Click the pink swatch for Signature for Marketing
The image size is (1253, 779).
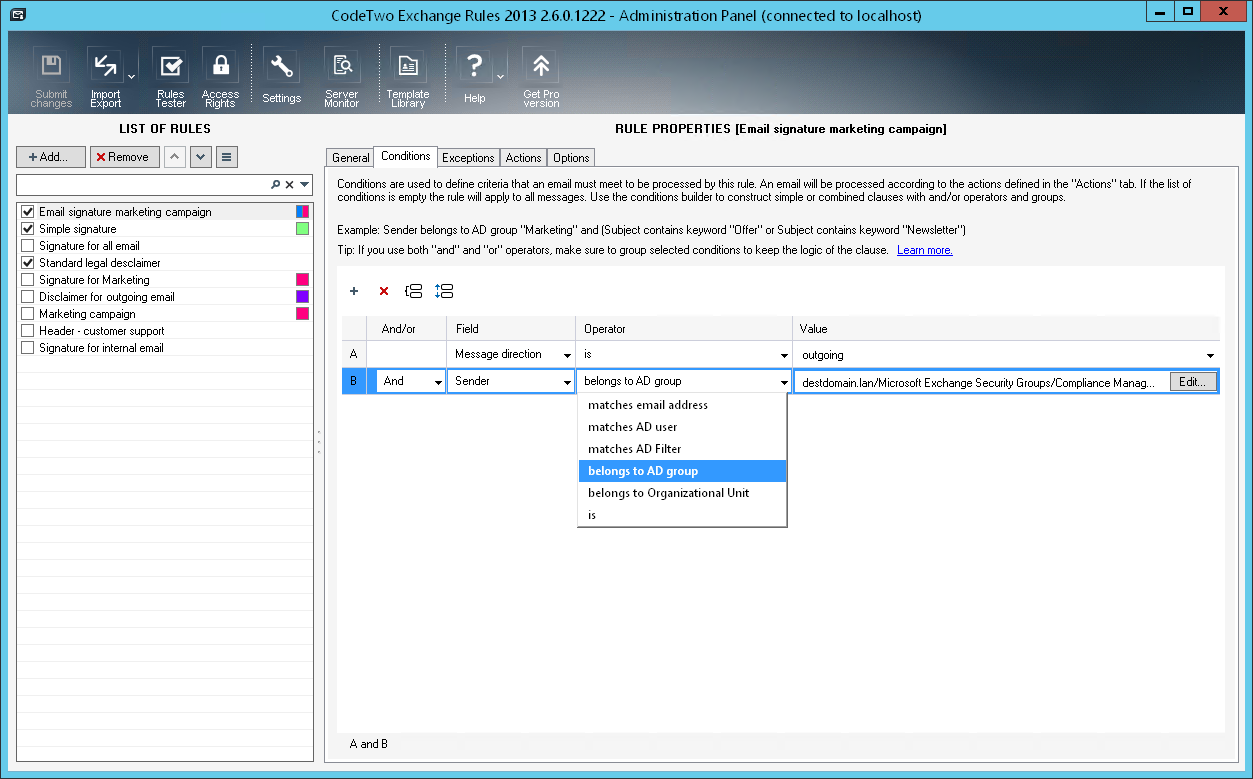click(302, 280)
